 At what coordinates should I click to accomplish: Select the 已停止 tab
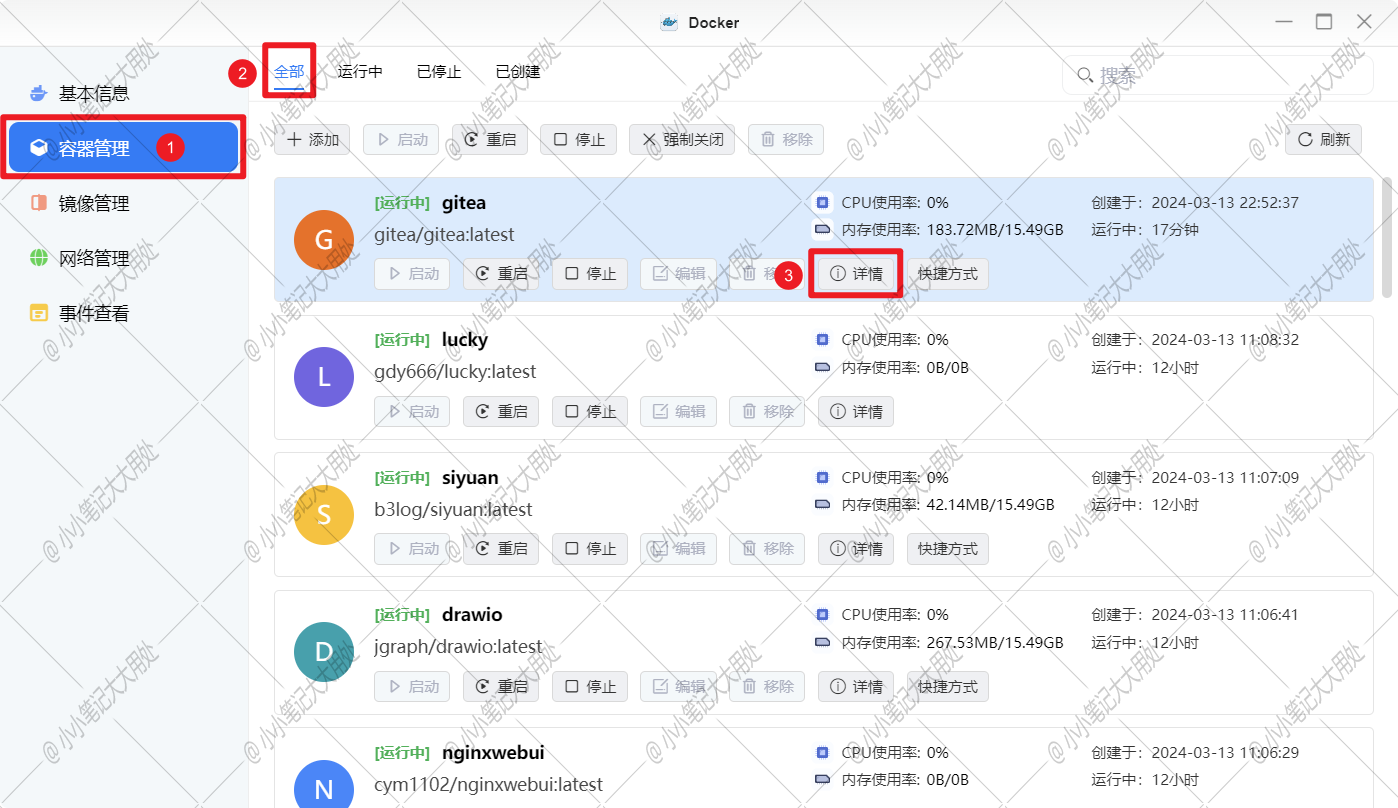click(x=438, y=71)
